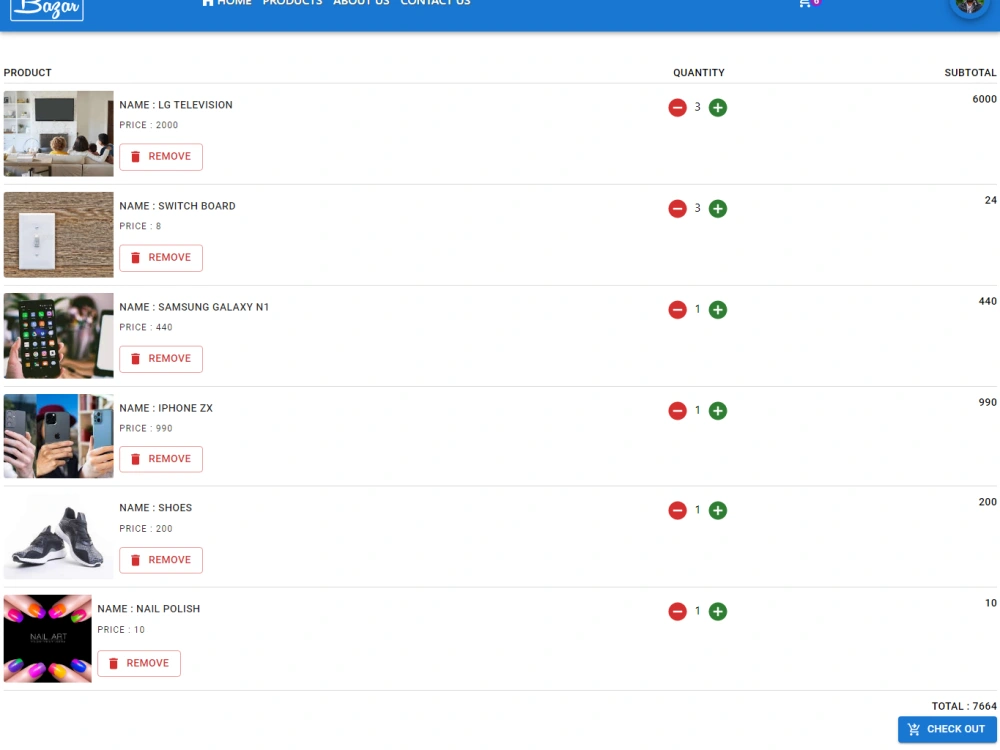Increase Nail Polish quantity with plus icon

[x=717, y=612]
